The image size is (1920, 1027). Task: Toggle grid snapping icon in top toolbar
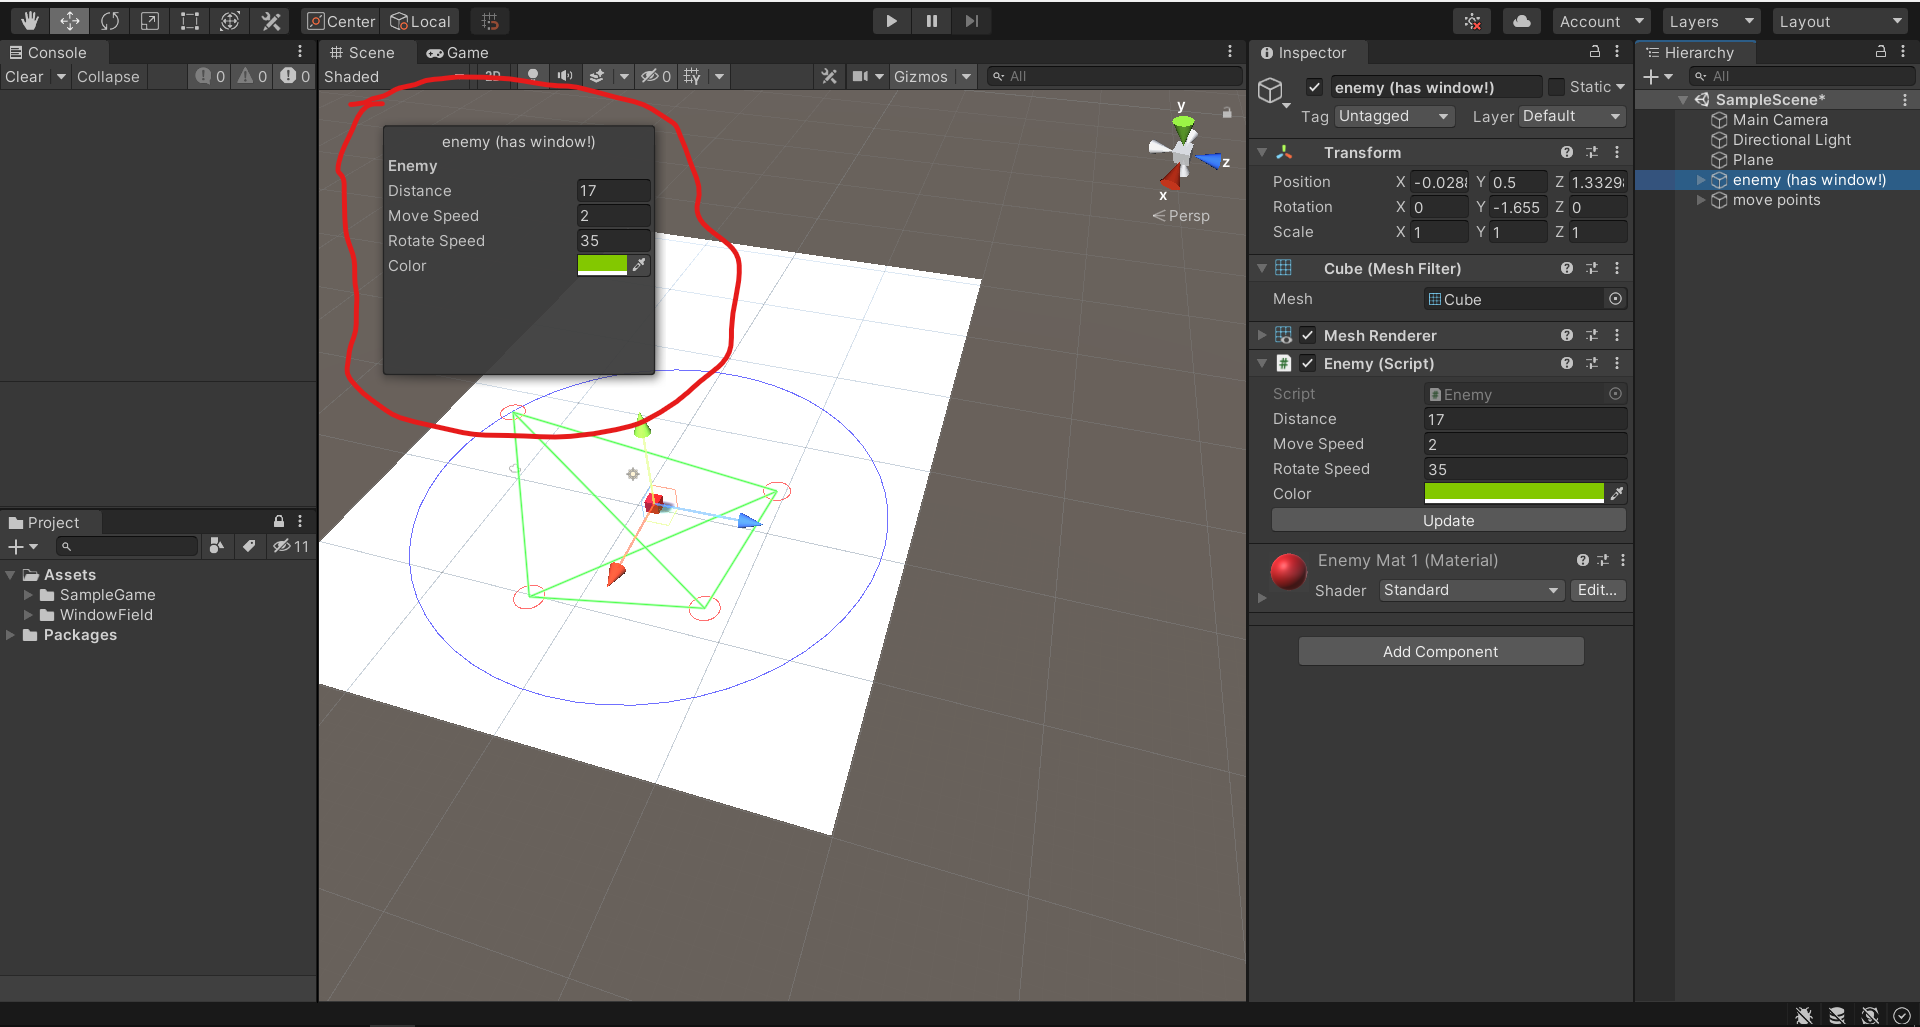click(x=490, y=21)
